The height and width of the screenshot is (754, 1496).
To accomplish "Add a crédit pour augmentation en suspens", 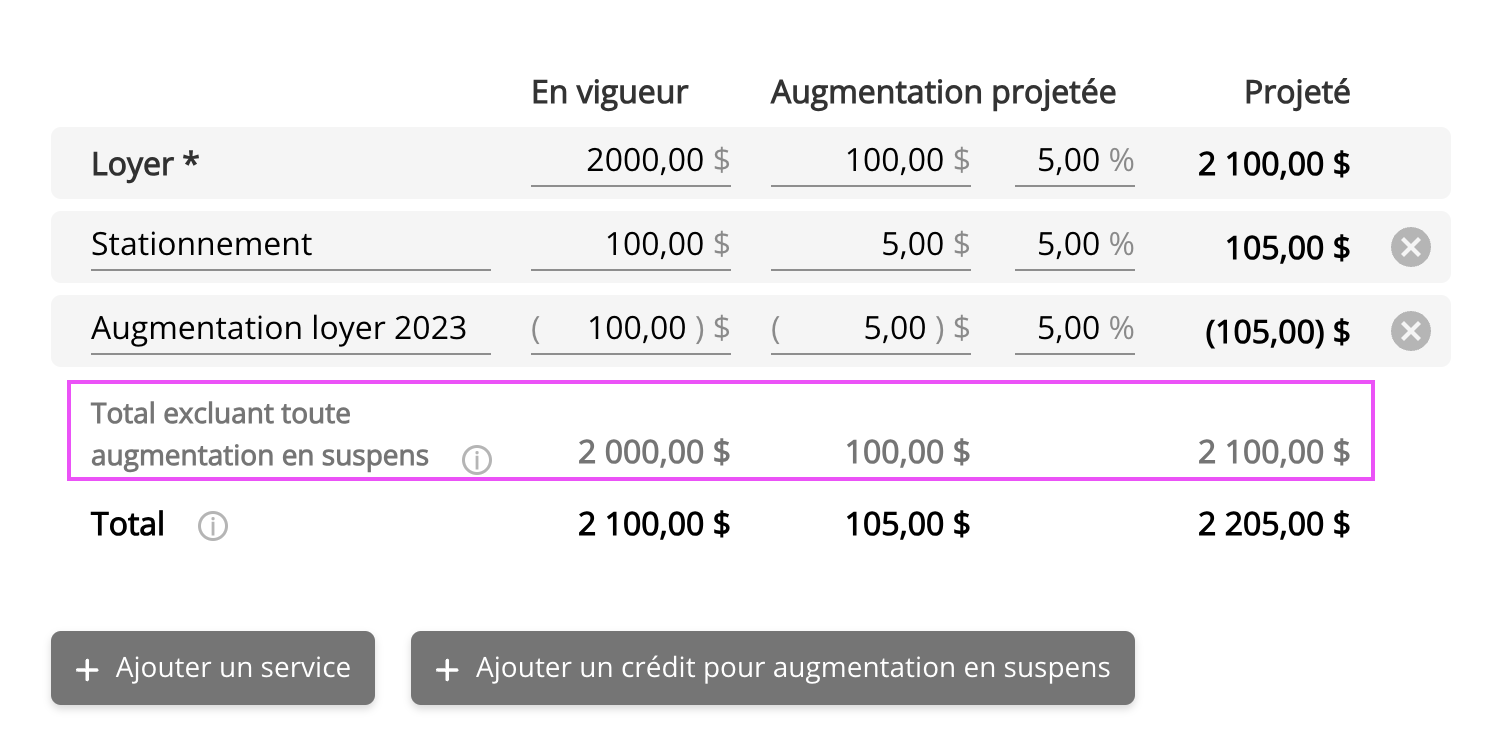I will coord(772,668).
